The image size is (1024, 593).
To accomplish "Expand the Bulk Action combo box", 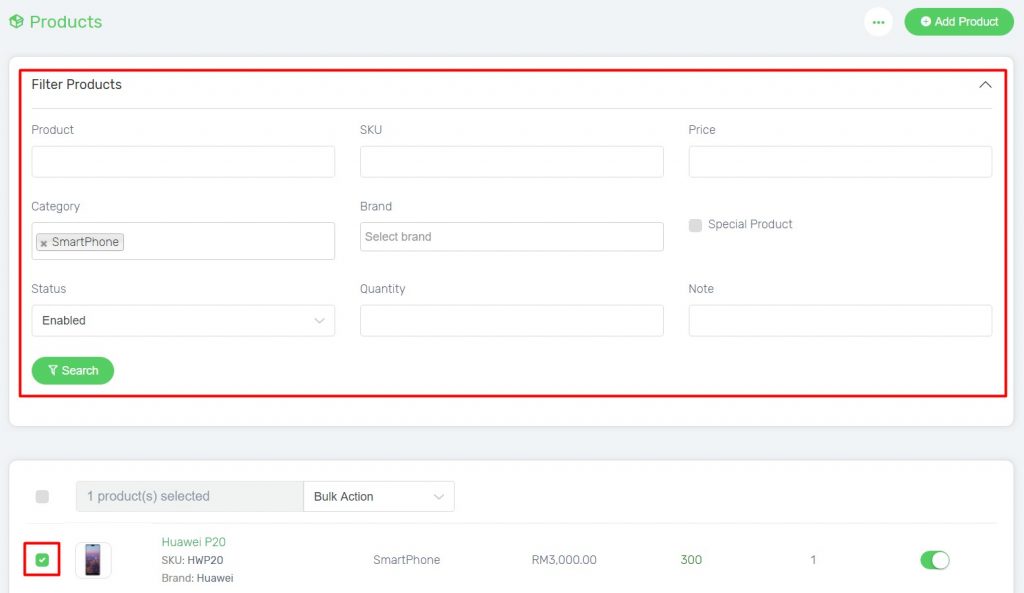I will point(379,496).
